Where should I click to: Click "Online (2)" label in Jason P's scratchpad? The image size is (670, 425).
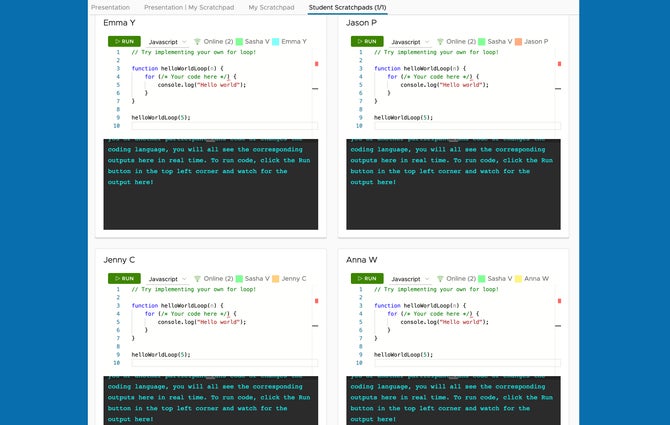pos(461,41)
